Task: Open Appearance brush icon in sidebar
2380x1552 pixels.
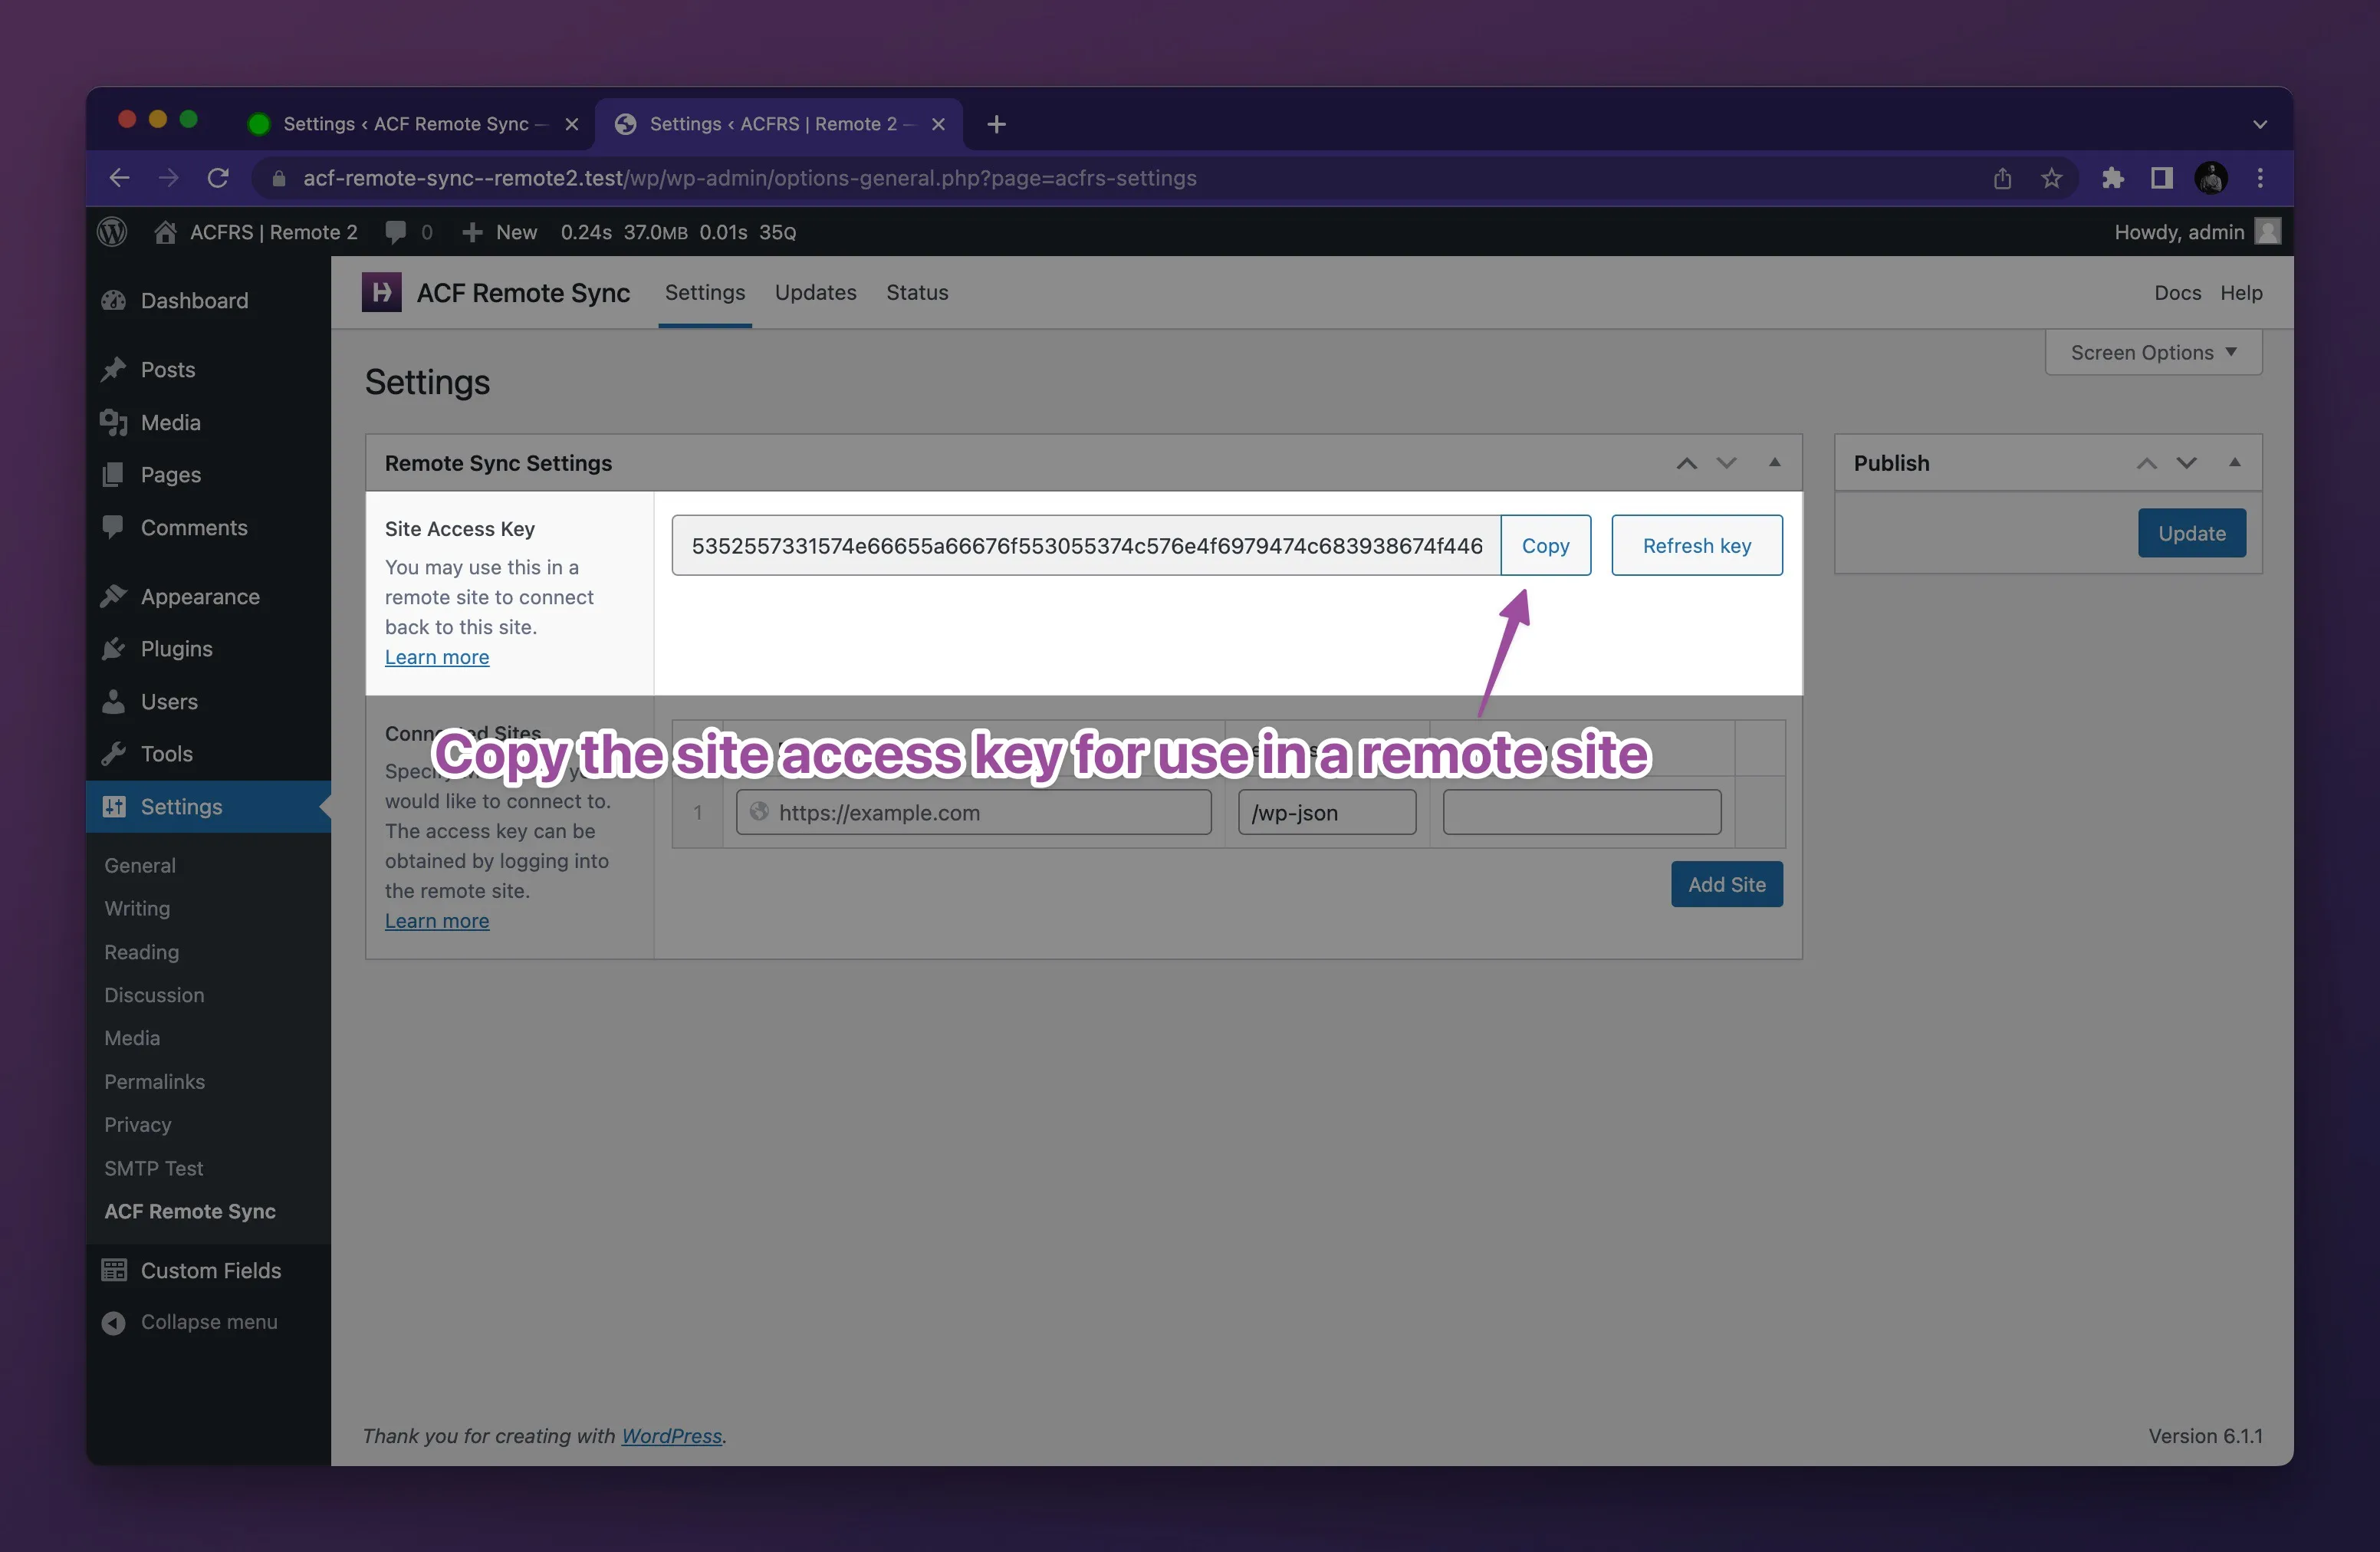Action: (114, 596)
